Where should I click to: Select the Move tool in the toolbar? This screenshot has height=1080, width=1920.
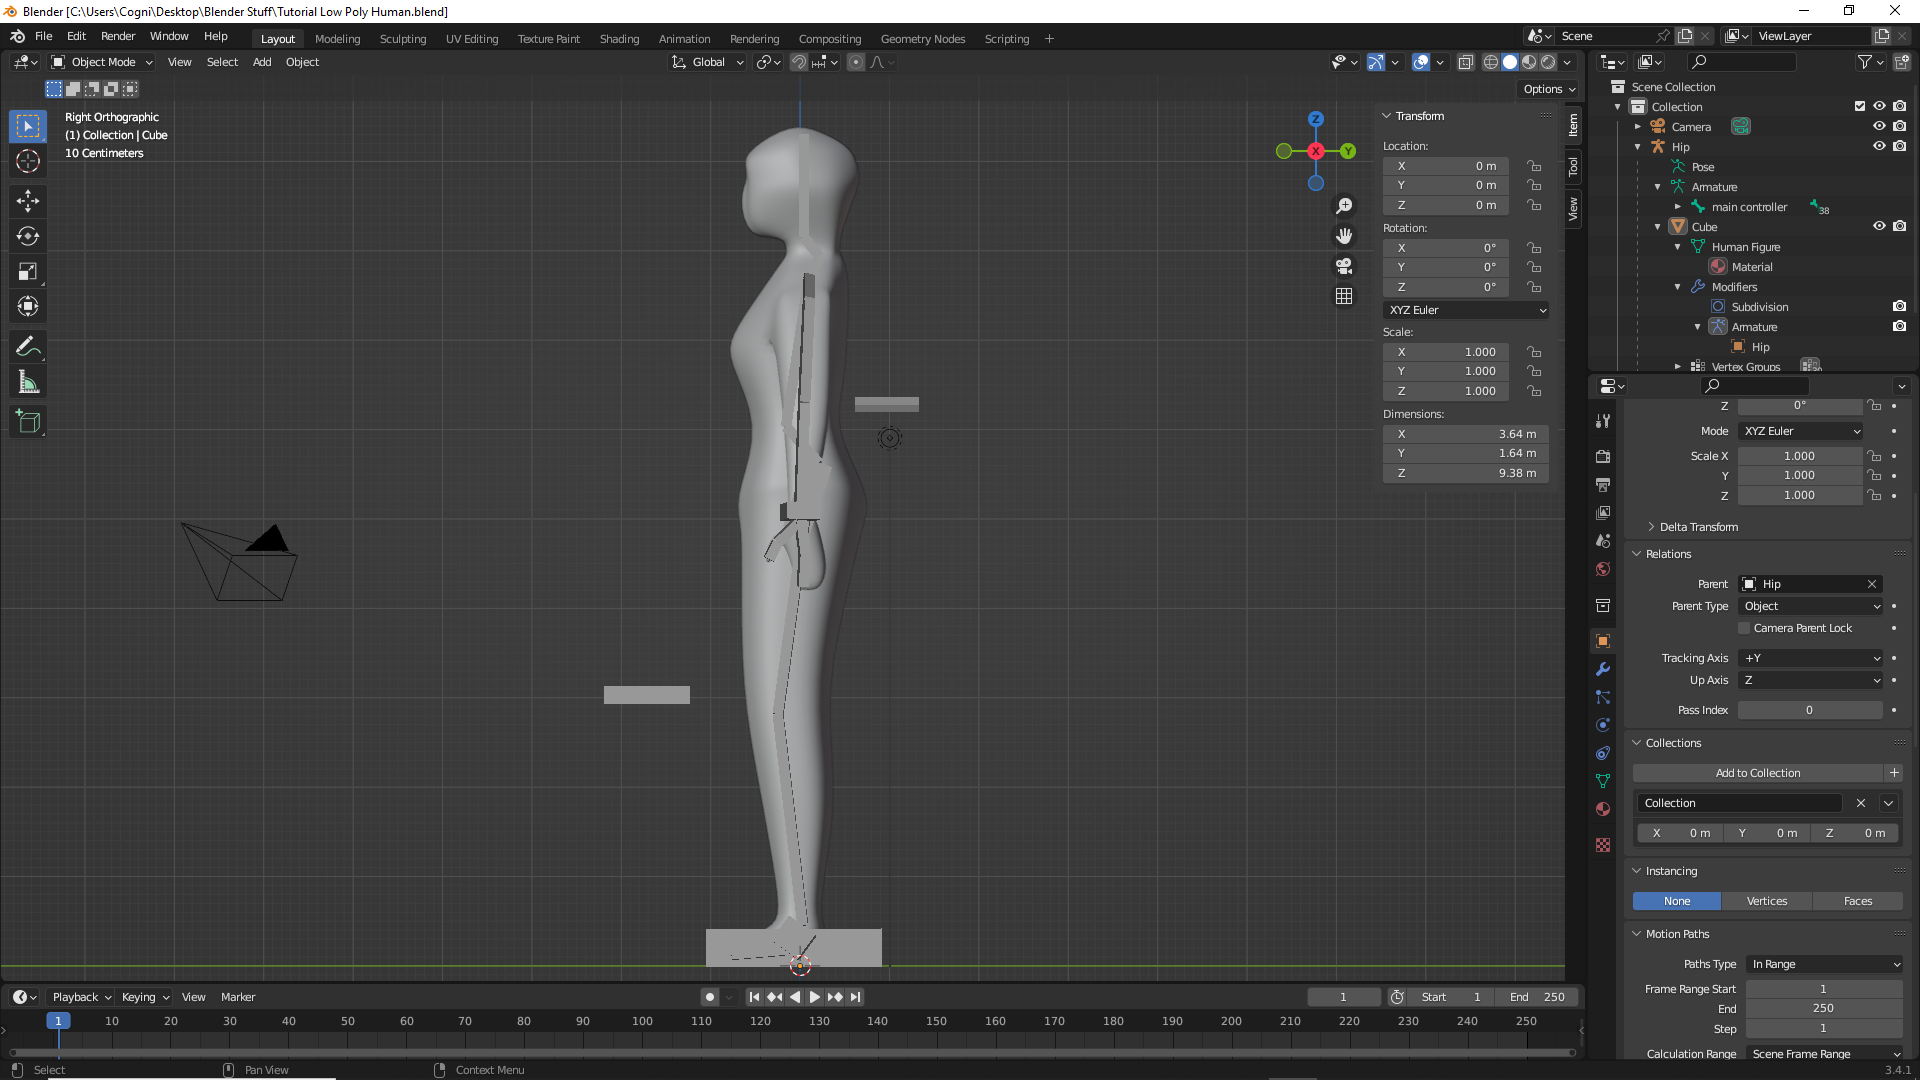[27, 201]
